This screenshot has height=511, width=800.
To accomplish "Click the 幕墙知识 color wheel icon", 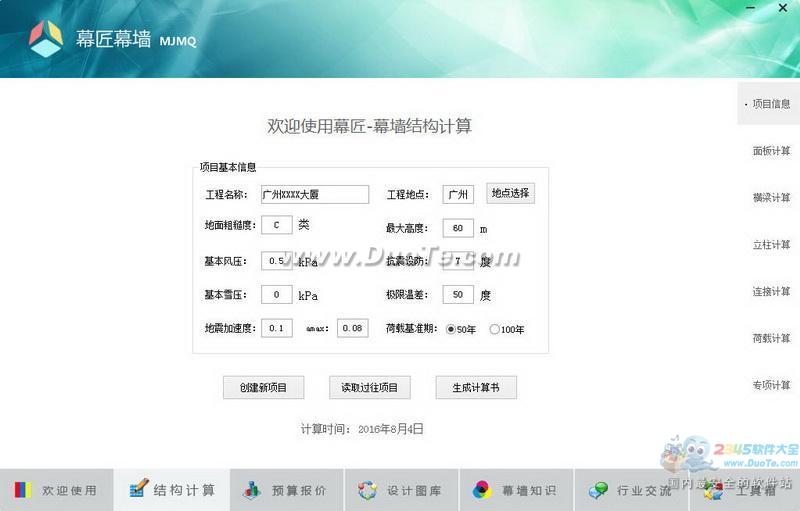I will [x=482, y=490].
